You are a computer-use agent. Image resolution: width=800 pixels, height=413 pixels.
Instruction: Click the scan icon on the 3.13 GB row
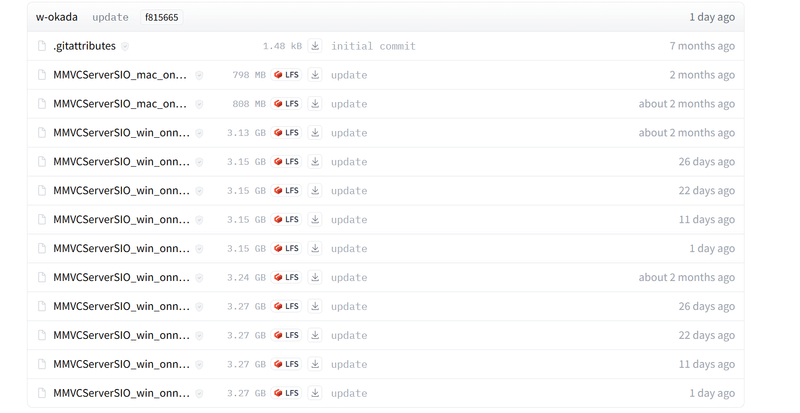pos(199,133)
